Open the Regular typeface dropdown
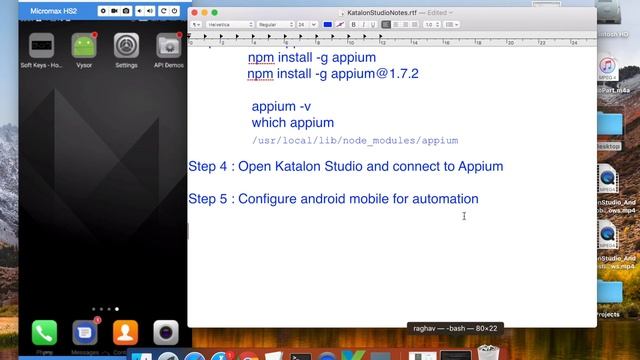640x360 pixels. click(276, 24)
